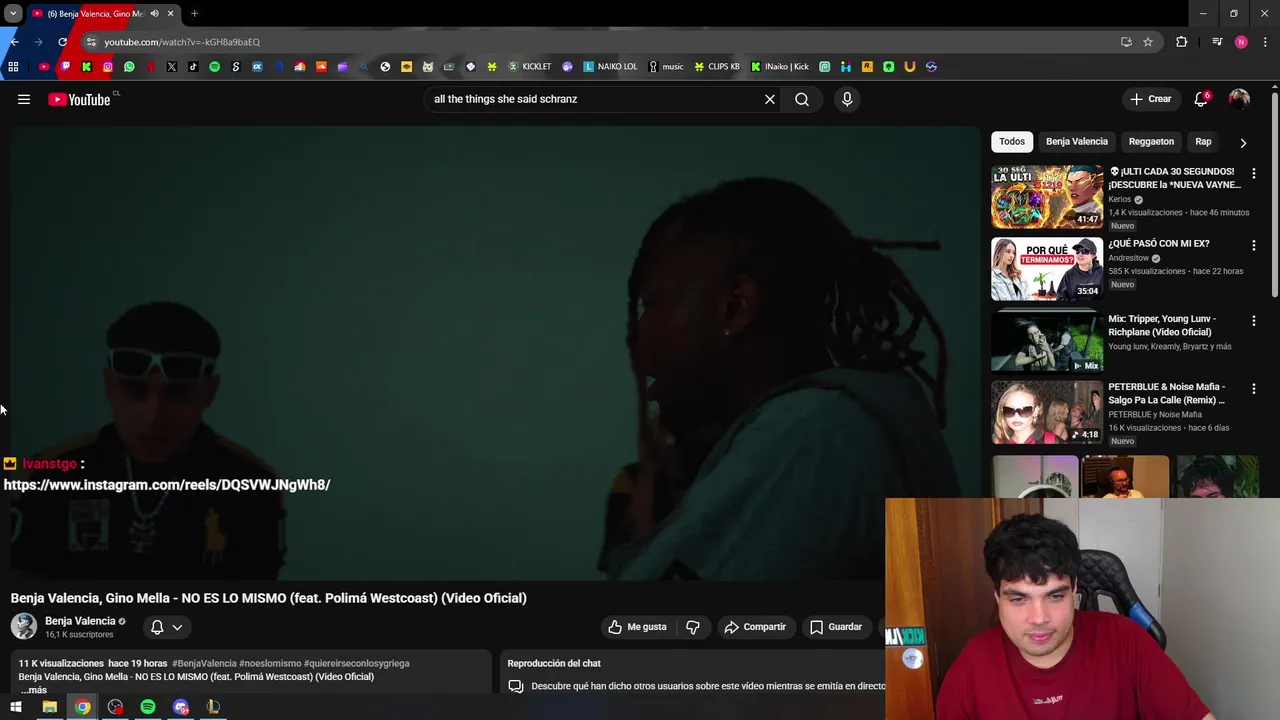
Task: Open the Chrome apps grid button
Action: [13, 67]
